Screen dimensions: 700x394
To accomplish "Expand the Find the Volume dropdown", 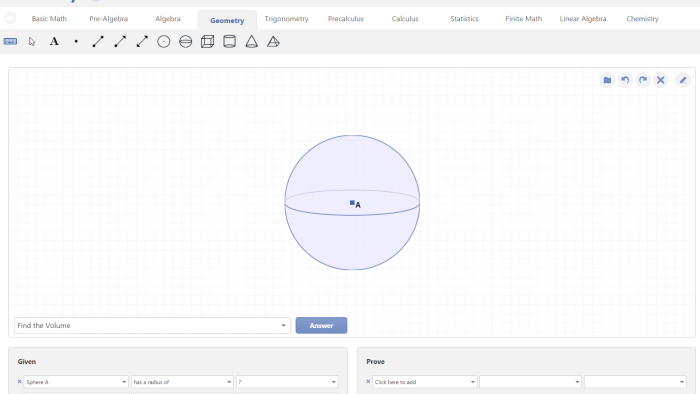I will point(152,325).
